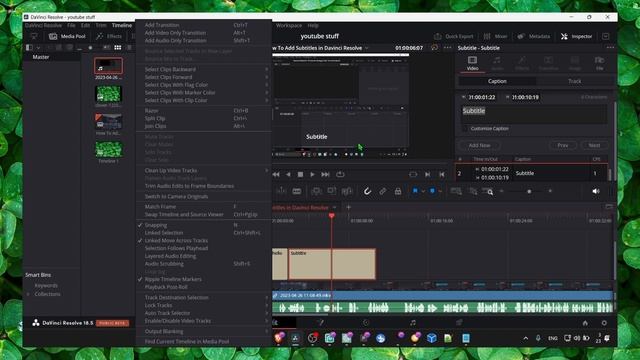
Task: Click the Prev caption button
Action: tap(563, 145)
